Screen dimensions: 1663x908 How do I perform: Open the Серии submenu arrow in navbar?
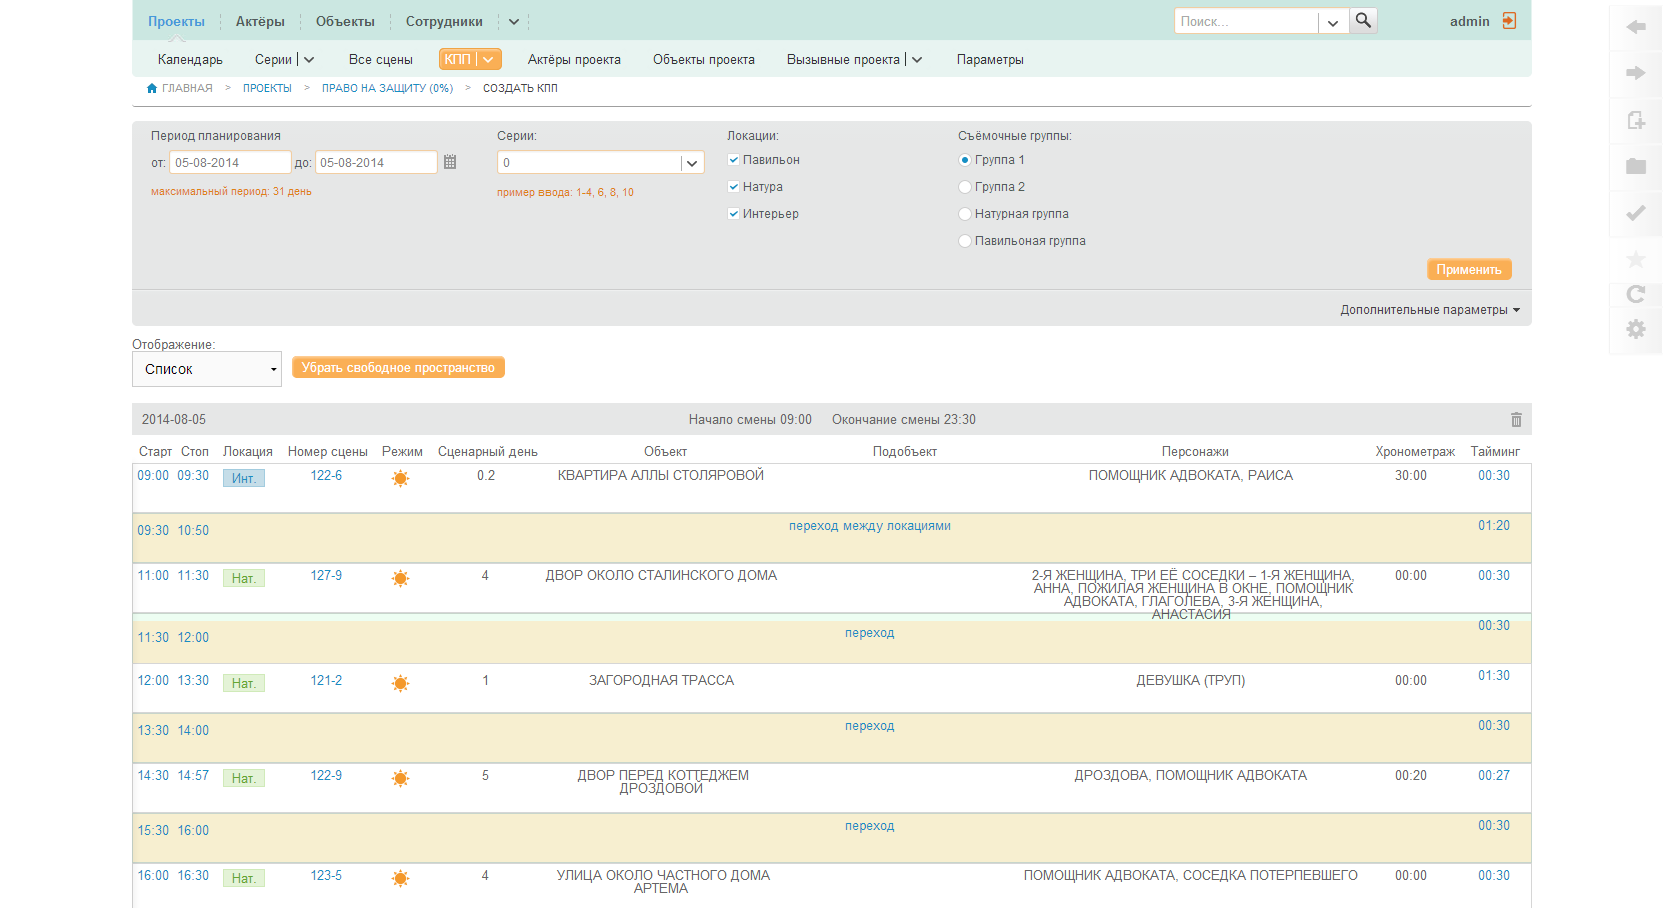click(x=309, y=60)
